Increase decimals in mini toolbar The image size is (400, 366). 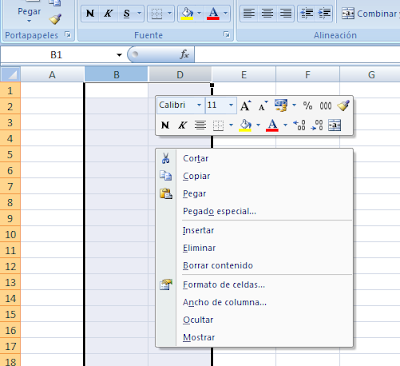tap(299, 125)
